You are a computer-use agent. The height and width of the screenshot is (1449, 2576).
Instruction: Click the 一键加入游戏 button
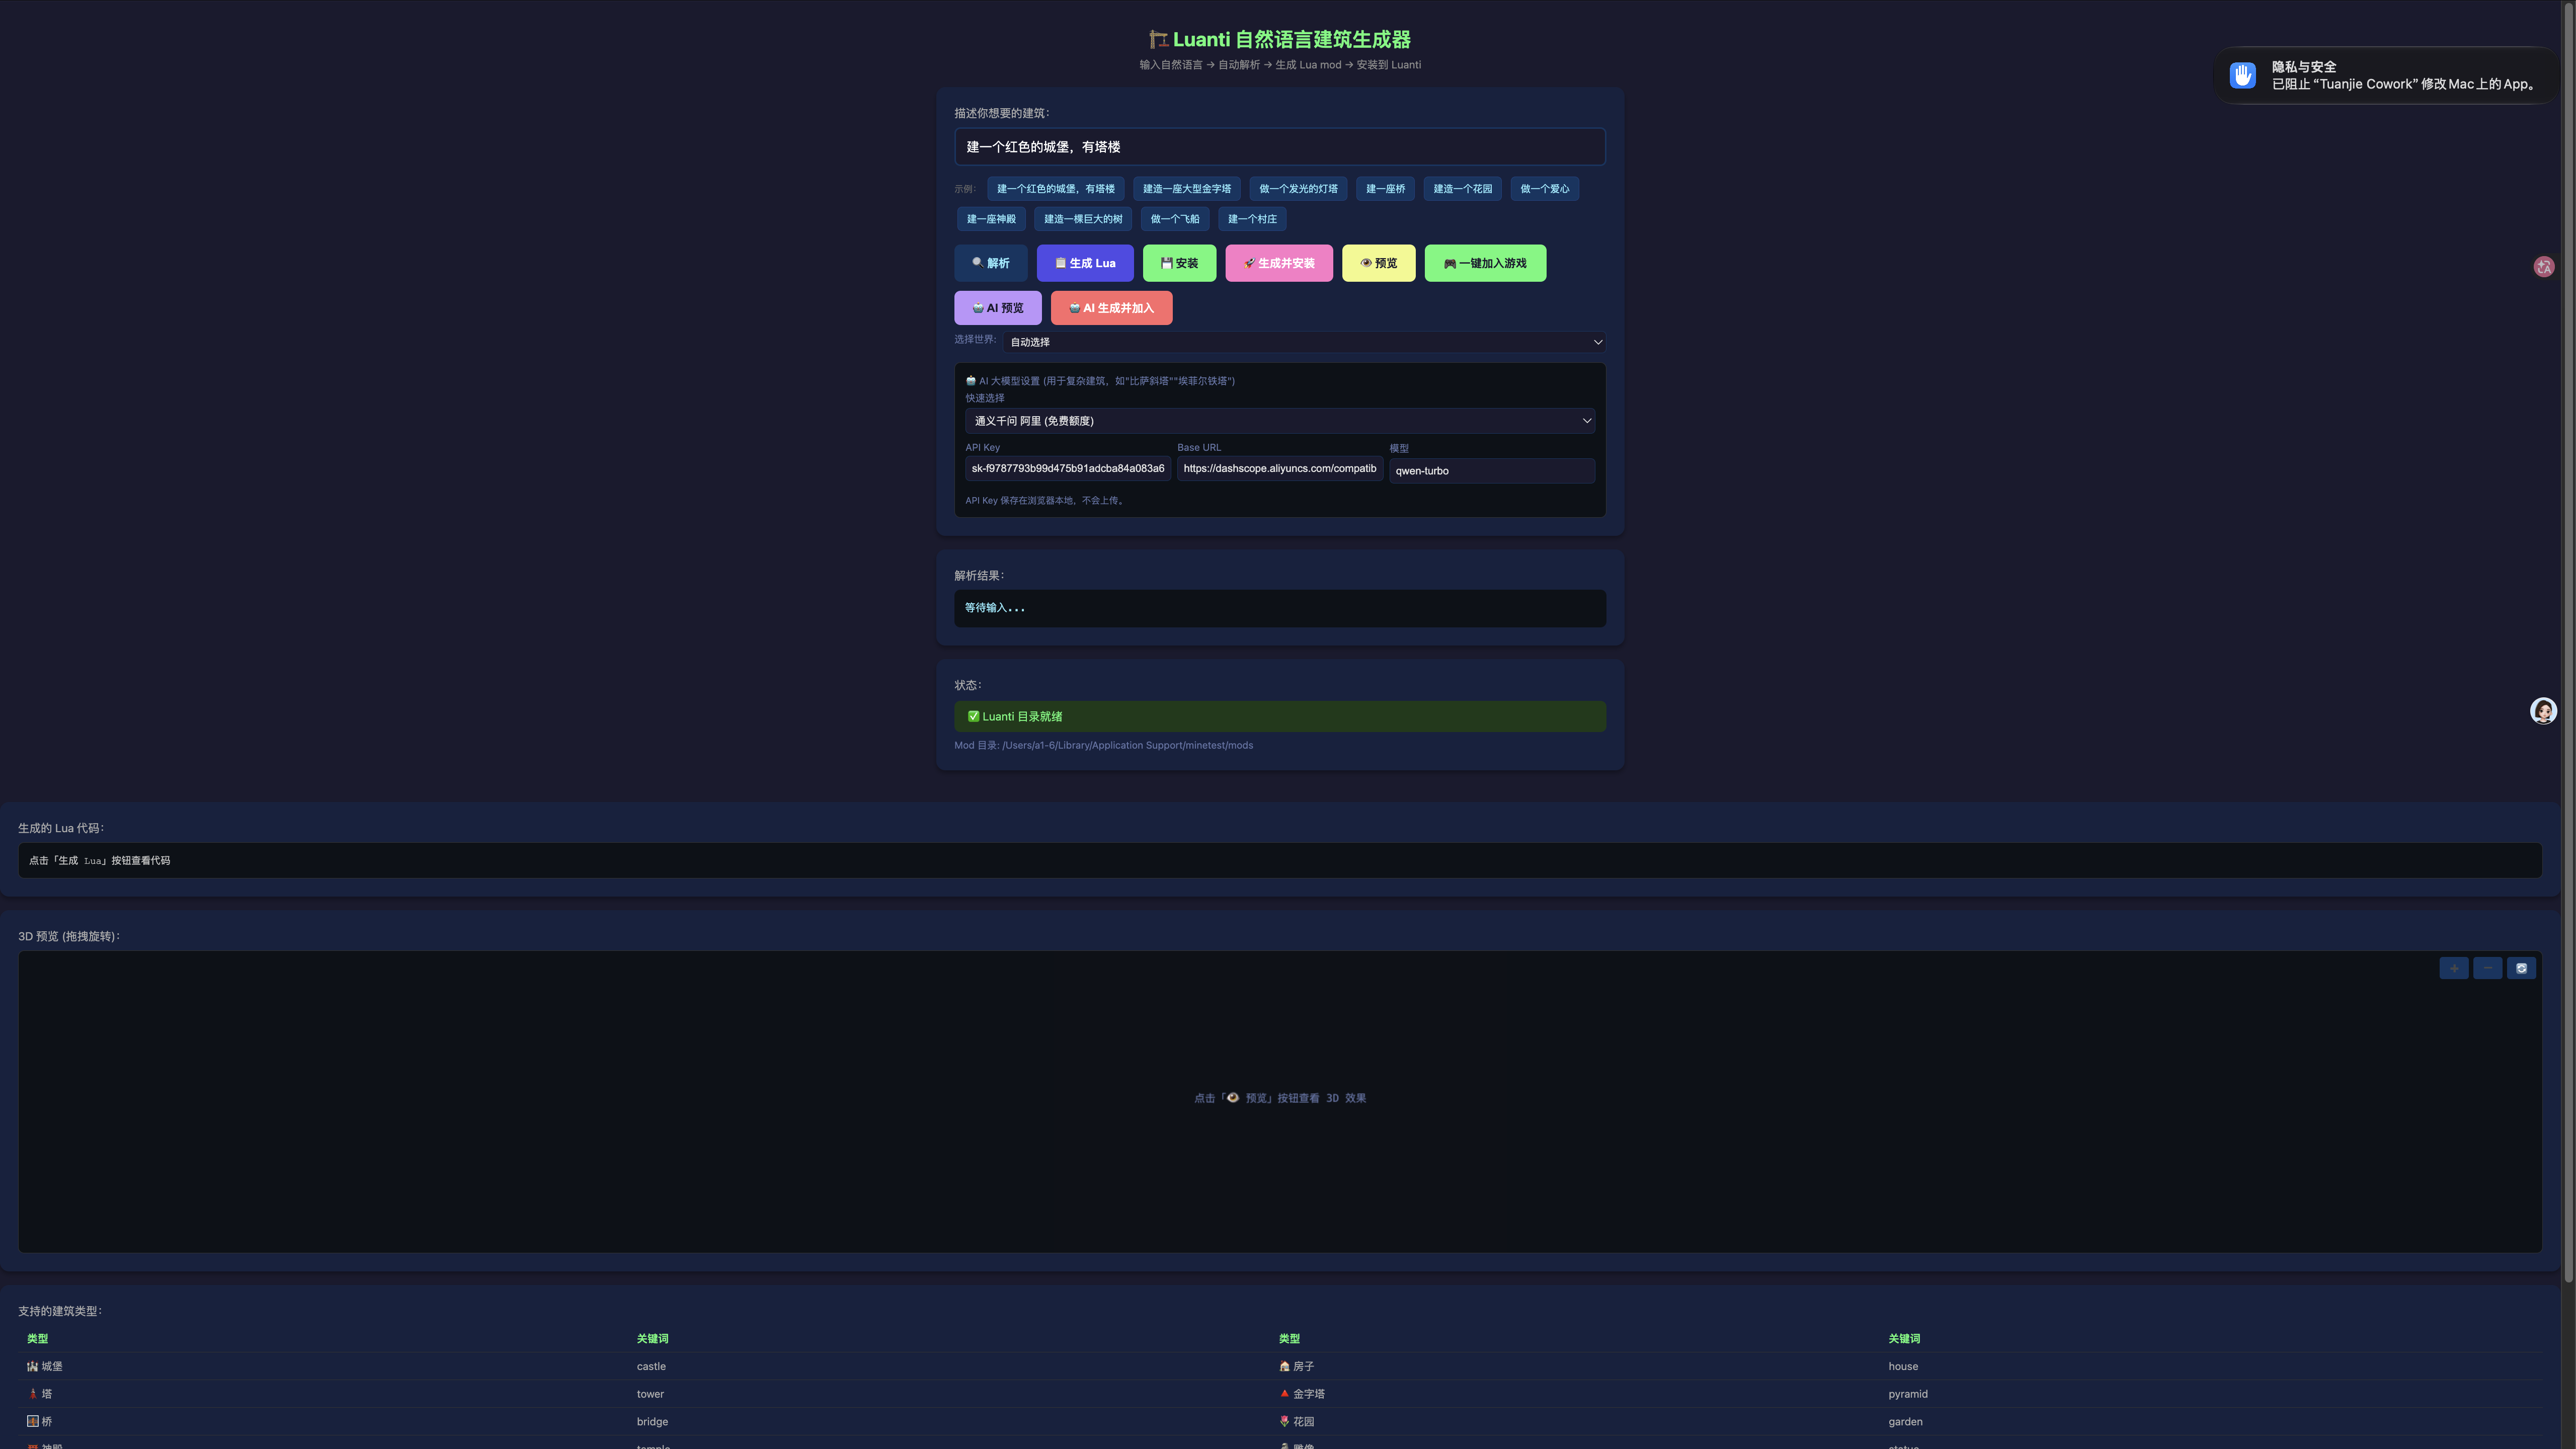pyautogui.click(x=1485, y=263)
